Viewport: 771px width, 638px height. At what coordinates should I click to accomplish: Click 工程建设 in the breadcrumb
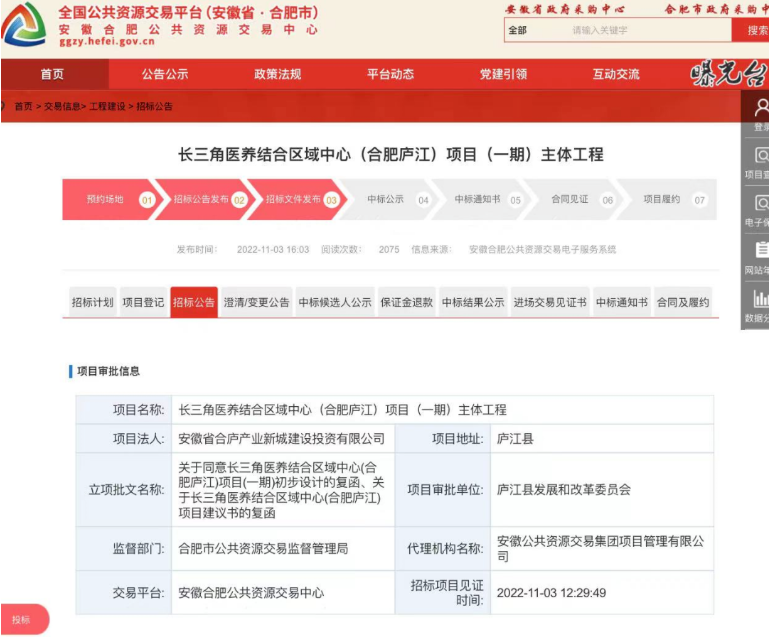(x=109, y=106)
